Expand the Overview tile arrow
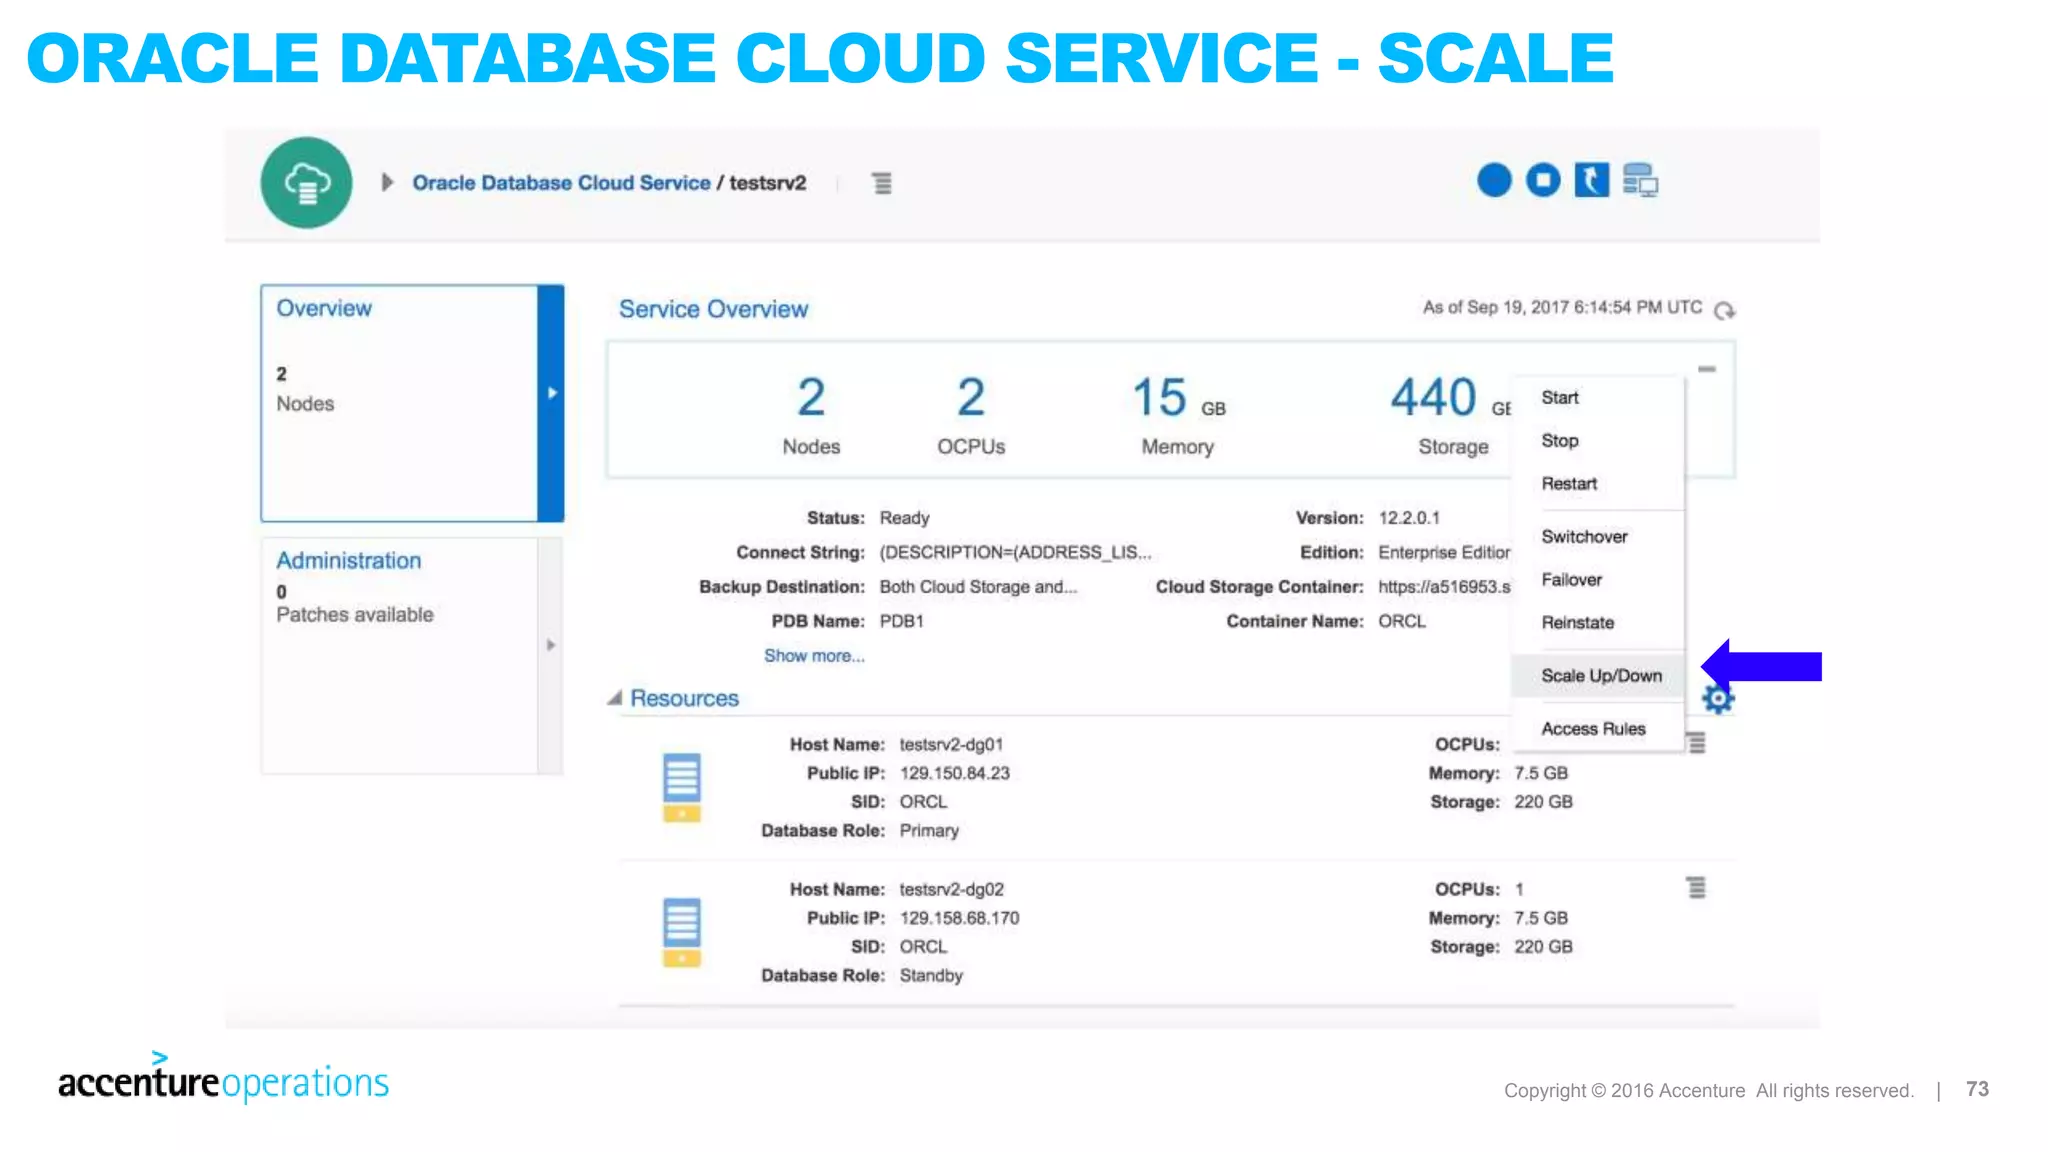Image resolution: width=2048 pixels, height=1152 pixels. [x=551, y=393]
